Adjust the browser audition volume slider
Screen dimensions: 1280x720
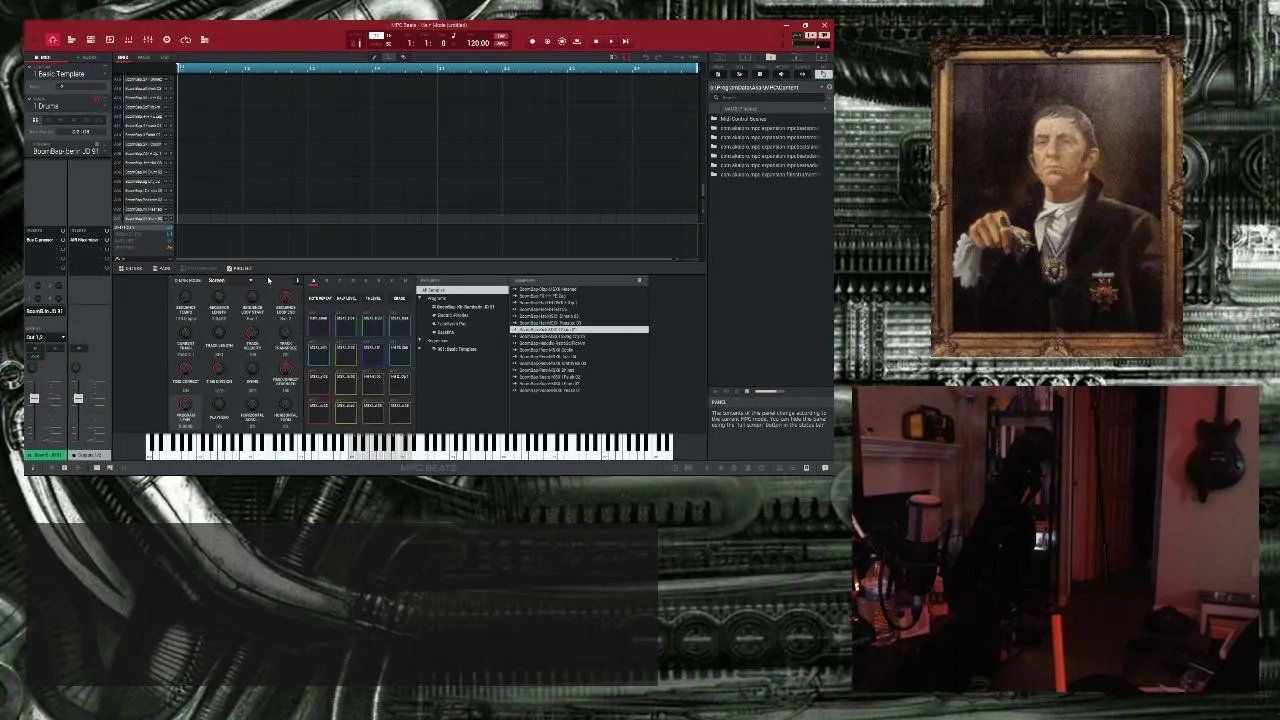[x=768, y=391]
